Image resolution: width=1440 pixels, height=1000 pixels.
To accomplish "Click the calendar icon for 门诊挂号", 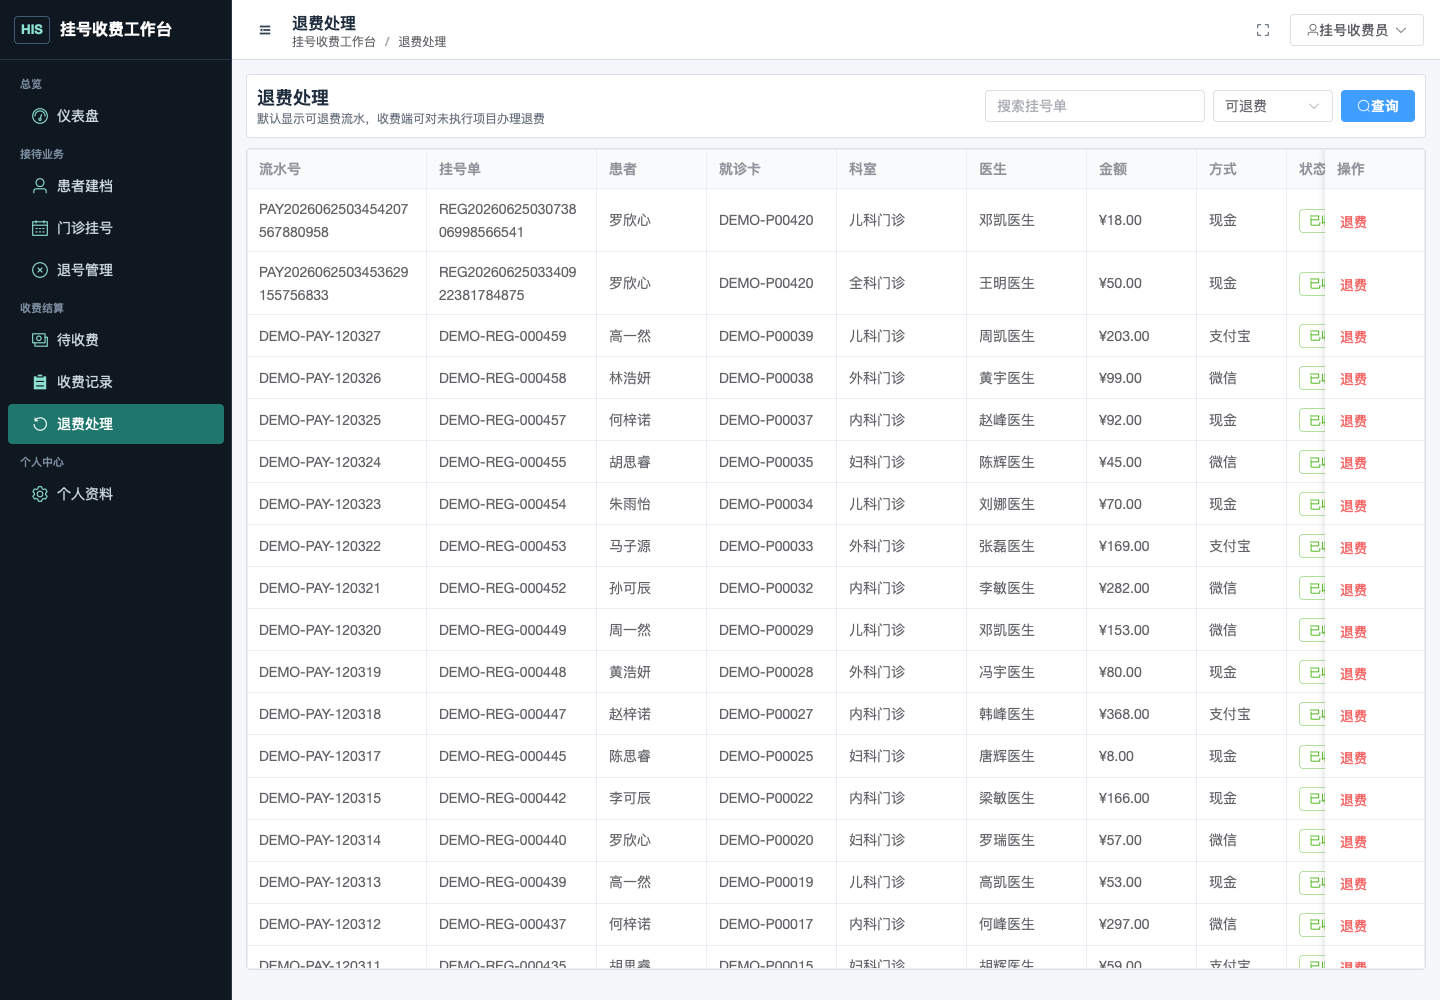I will (x=40, y=228).
